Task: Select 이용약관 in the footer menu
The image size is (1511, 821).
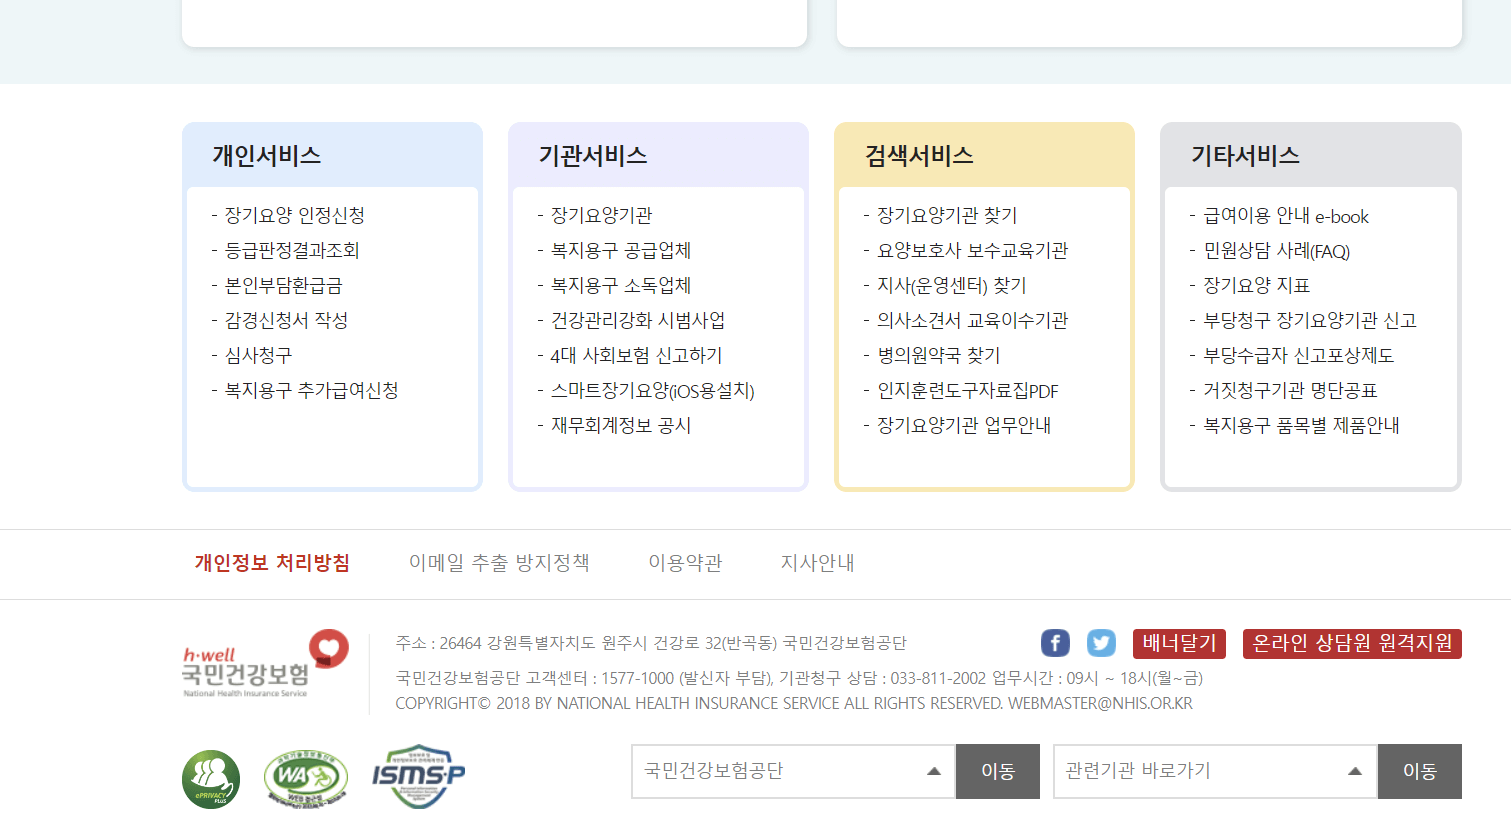Action: click(x=685, y=563)
